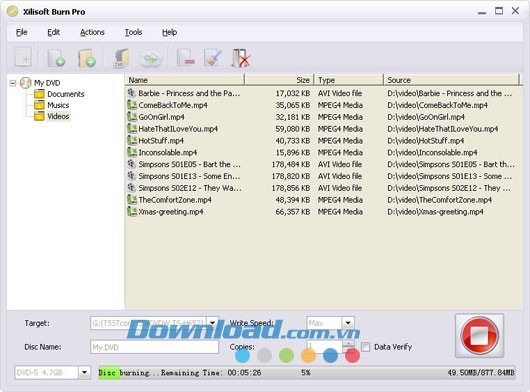Select the ComeBackToMe.mp4 file row
The image size is (530, 392).
point(324,105)
